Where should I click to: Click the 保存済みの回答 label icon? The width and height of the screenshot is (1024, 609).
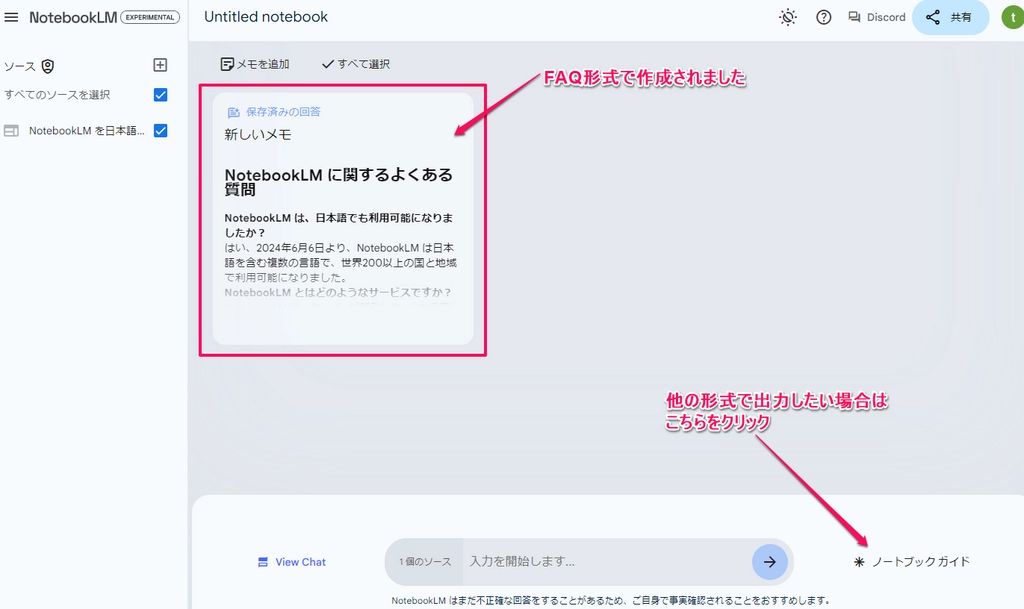233,112
